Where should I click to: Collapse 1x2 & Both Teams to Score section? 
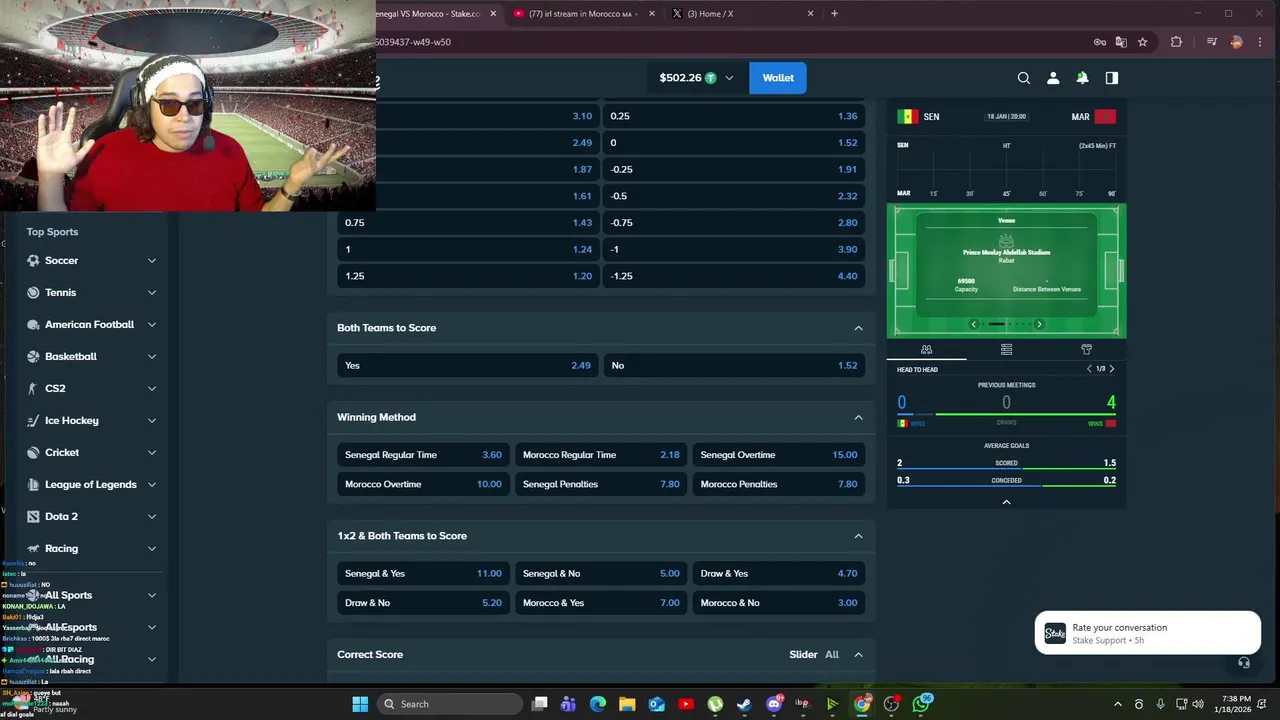tap(858, 536)
